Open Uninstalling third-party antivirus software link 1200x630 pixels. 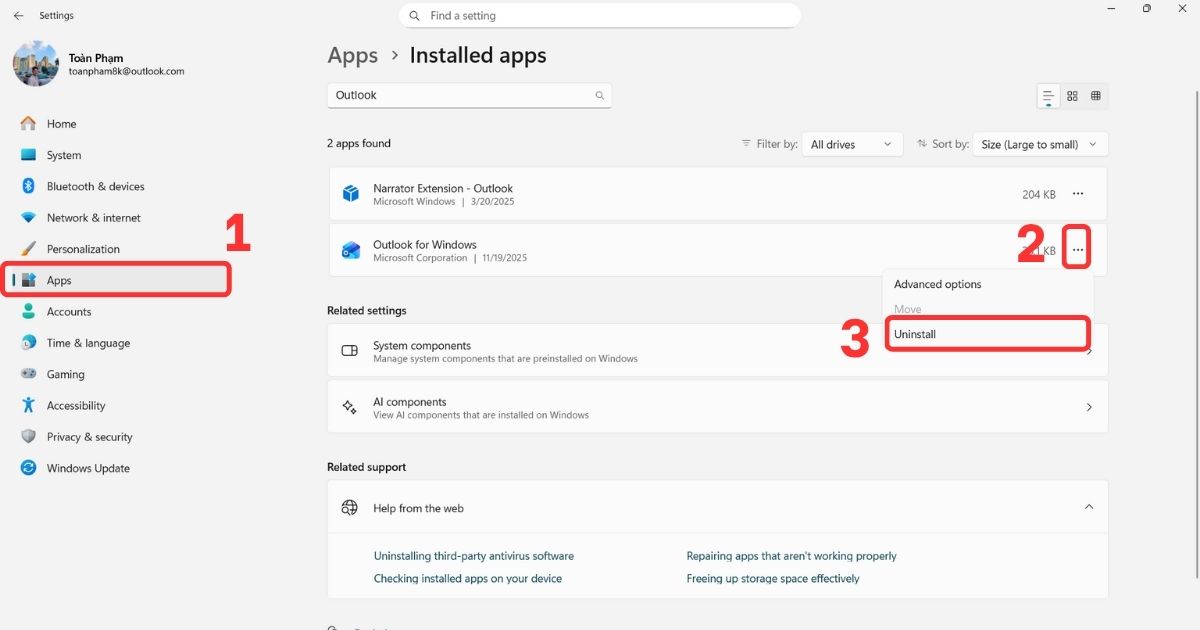473,556
